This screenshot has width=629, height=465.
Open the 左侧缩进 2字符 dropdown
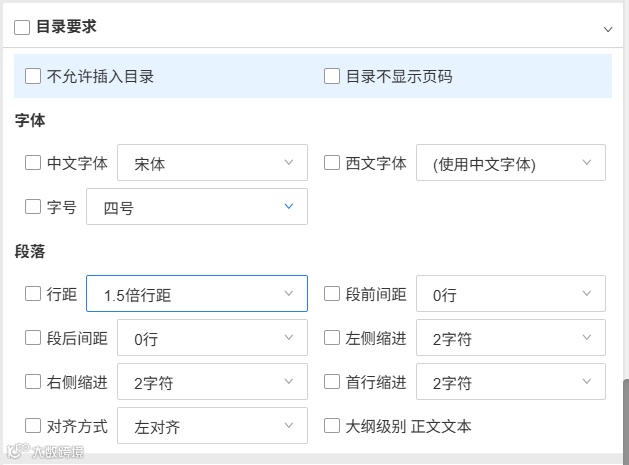point(510,338)
